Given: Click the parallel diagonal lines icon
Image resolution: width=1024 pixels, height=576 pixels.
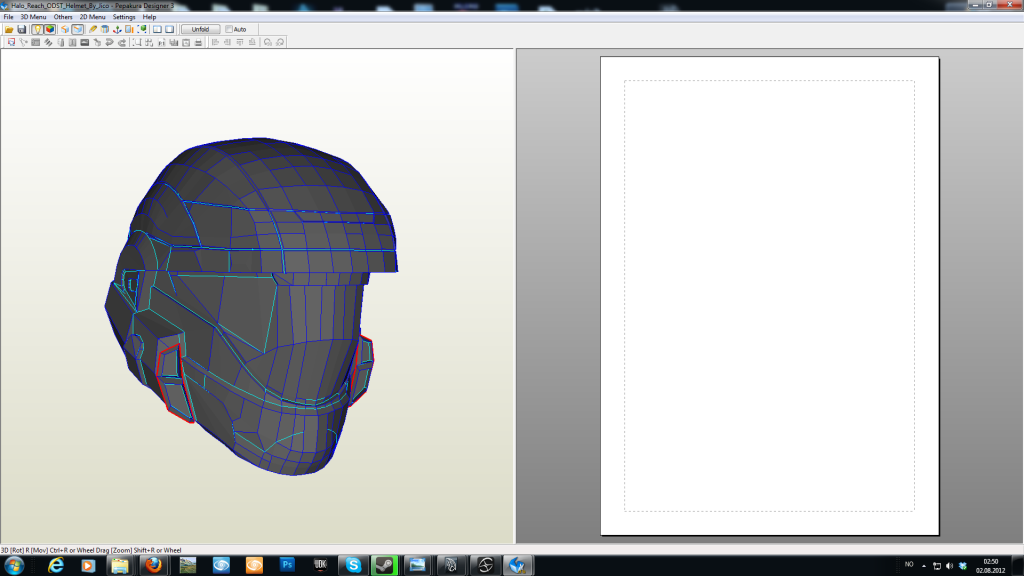Looking at the screenshot, I should 48,42.
